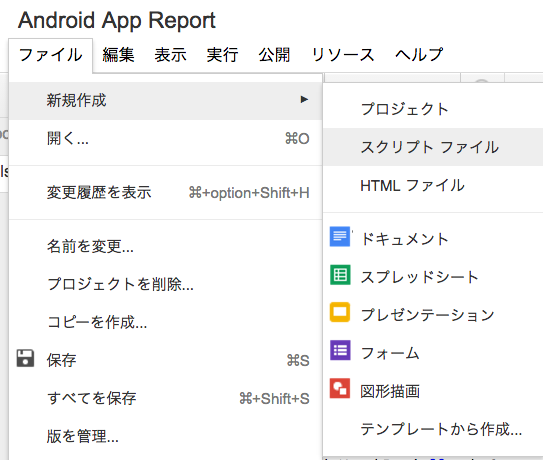This screenshot has width=543, height=460.
Task: Click the ⌘+option+Shift+H shortcut text
Action: (249, 193)
